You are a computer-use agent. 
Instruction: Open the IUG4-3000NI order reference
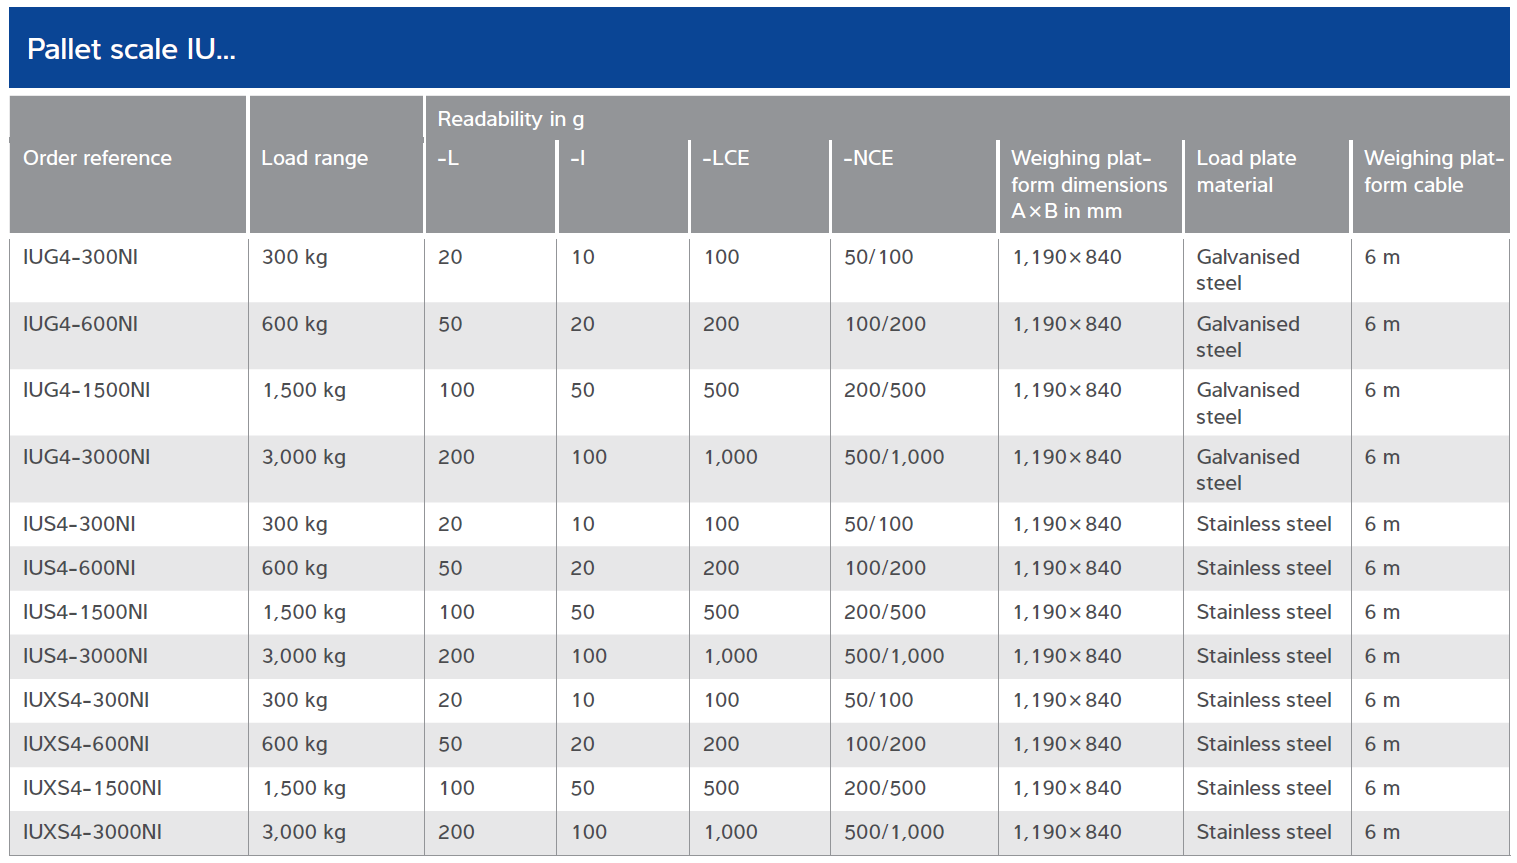(86, 457)
